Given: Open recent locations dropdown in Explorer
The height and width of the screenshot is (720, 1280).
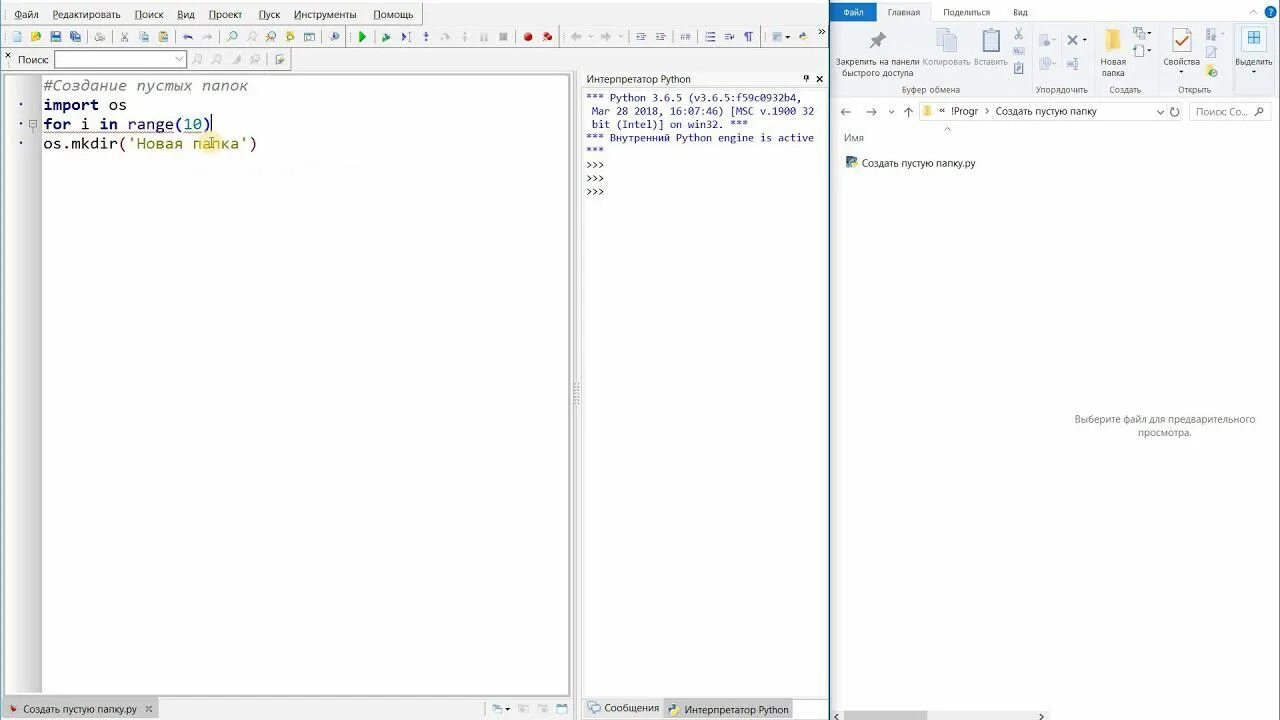Looking at the screenshot, I should [891, 112].
